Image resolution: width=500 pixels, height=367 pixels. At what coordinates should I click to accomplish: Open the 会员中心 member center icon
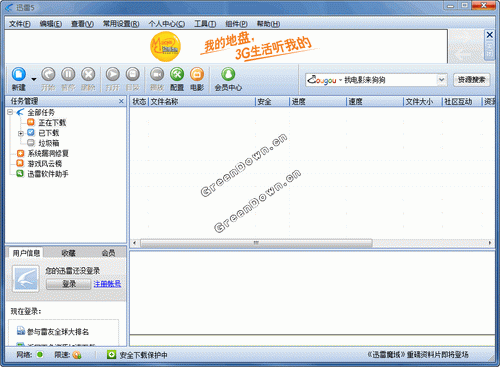click(228, 75)
